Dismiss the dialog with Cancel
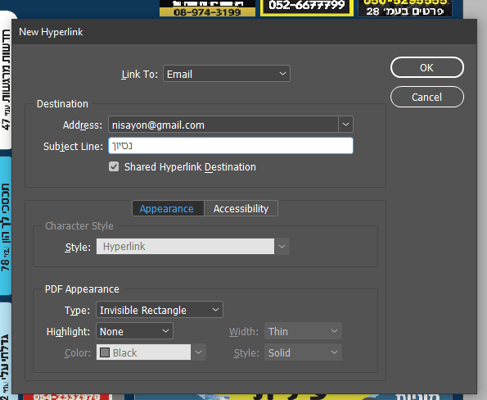This screenshot has height=400, width=487. [427, 97]
